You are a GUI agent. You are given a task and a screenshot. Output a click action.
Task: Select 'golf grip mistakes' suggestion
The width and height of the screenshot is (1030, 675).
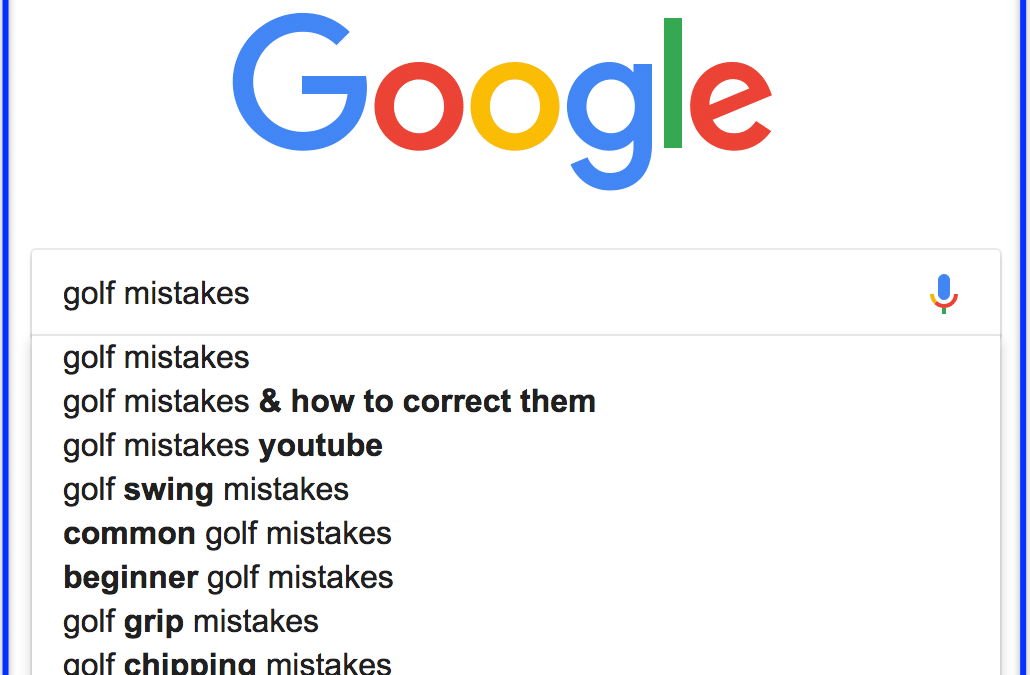[x=516, y=622]
